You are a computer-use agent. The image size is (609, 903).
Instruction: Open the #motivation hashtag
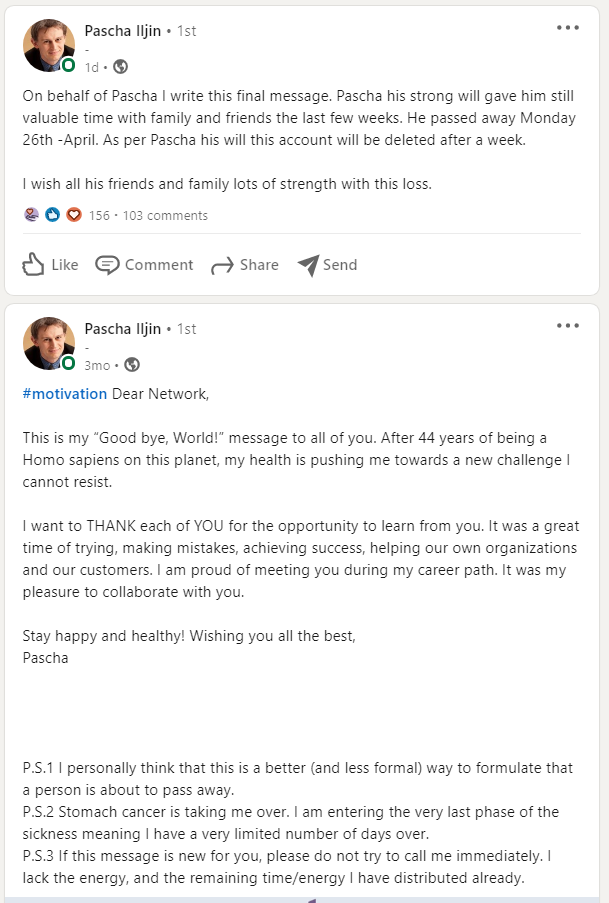(64, 393)
